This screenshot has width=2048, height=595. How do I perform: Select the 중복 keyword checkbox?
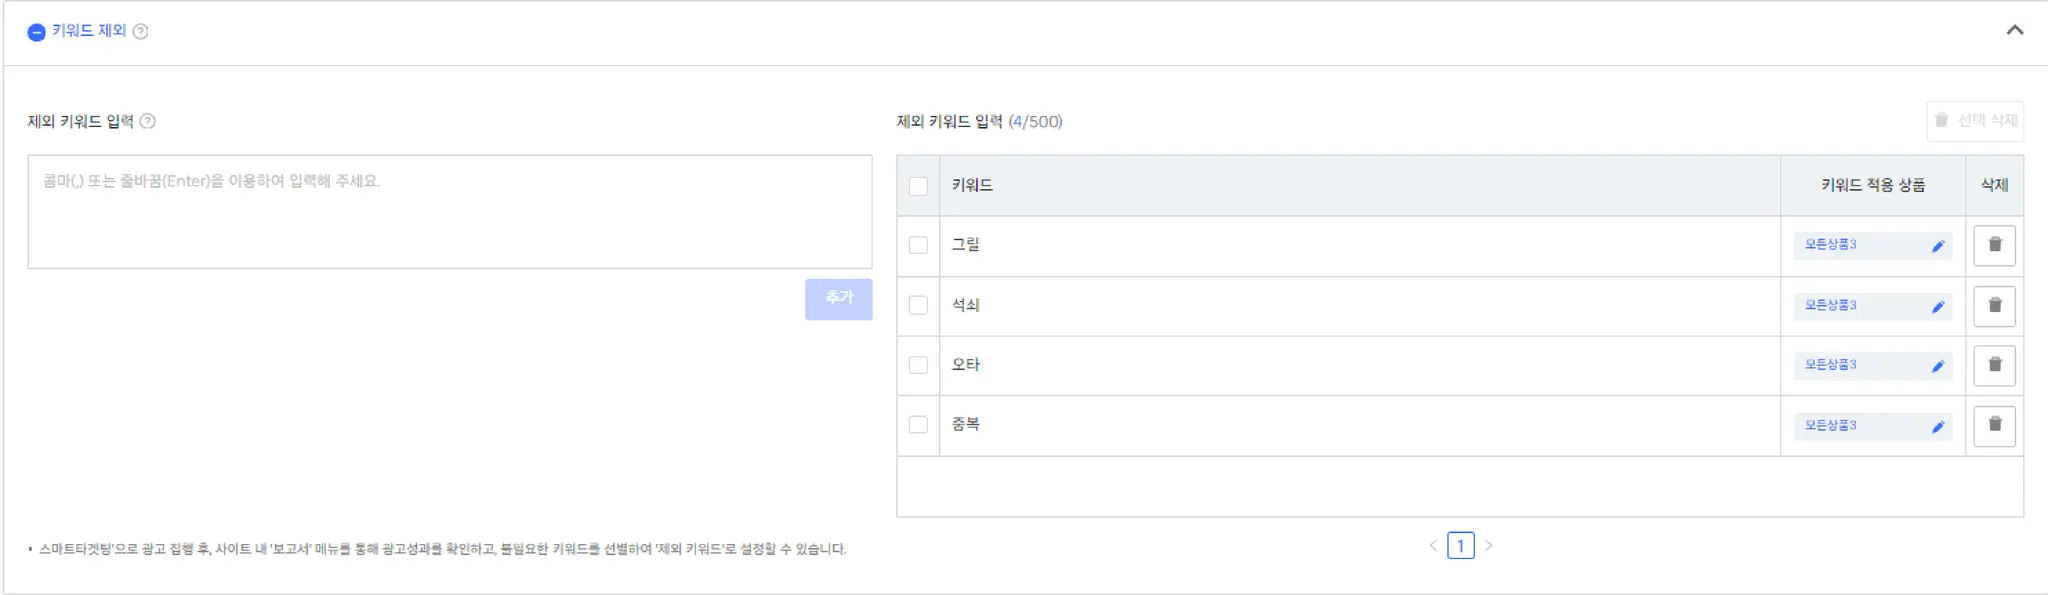(918, 424)
